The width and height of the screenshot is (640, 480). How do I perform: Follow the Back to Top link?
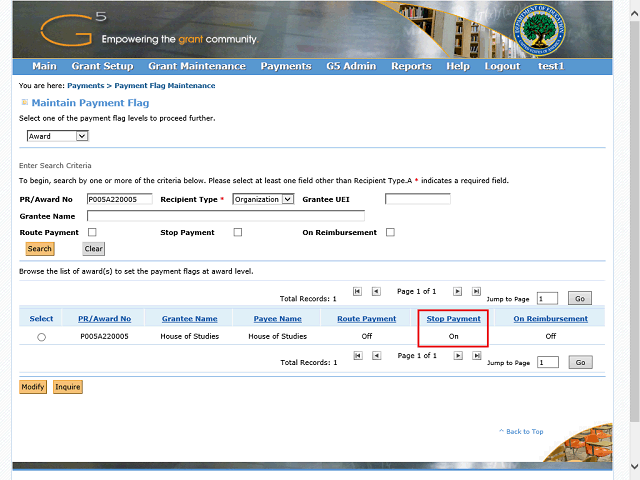(x=523, y=431)
